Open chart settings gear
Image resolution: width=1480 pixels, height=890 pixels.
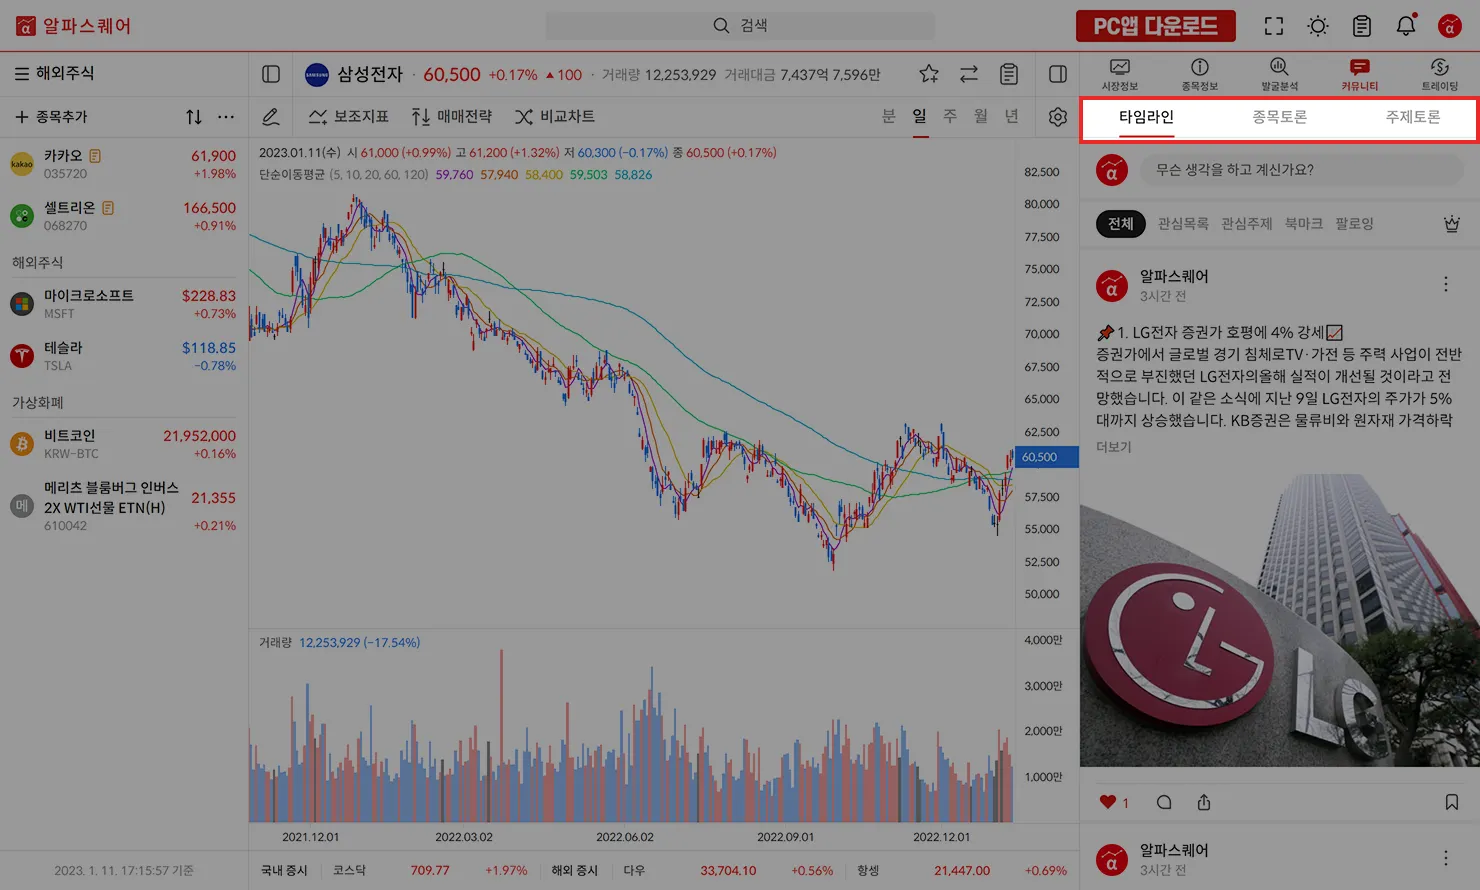coord(1058,117)
